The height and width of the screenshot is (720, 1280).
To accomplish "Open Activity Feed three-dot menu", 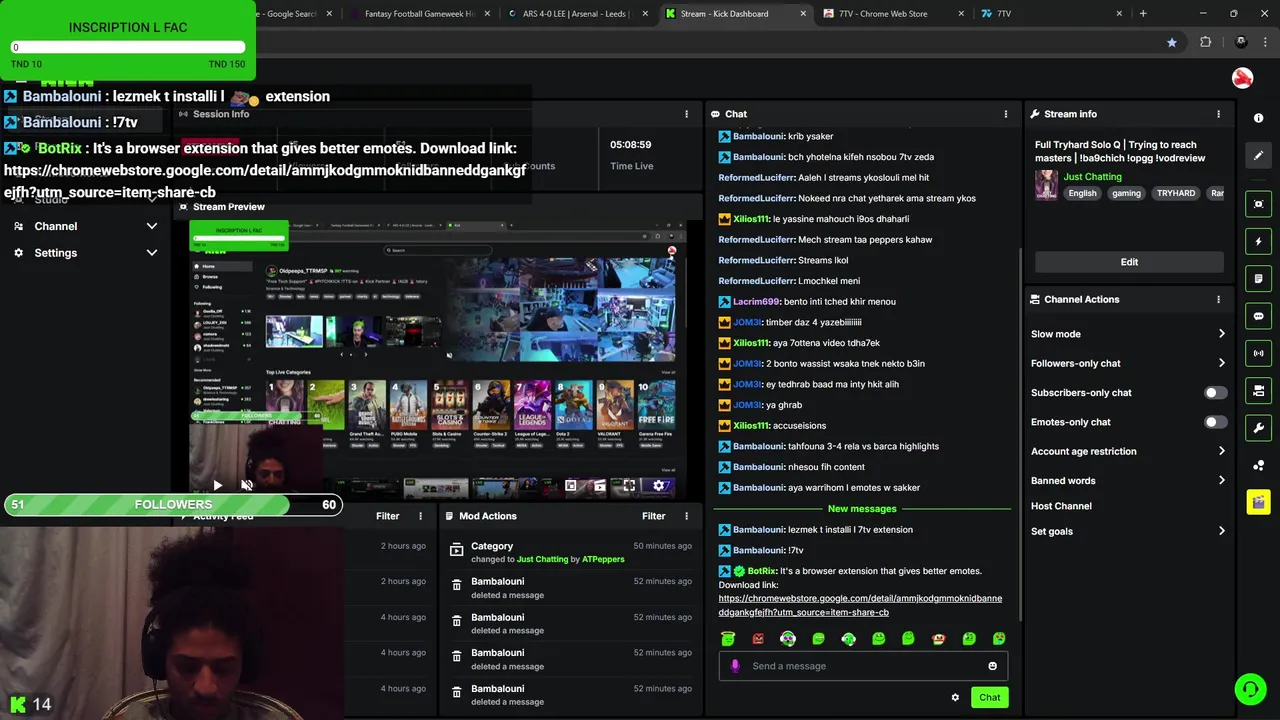I will coord(420,516).
